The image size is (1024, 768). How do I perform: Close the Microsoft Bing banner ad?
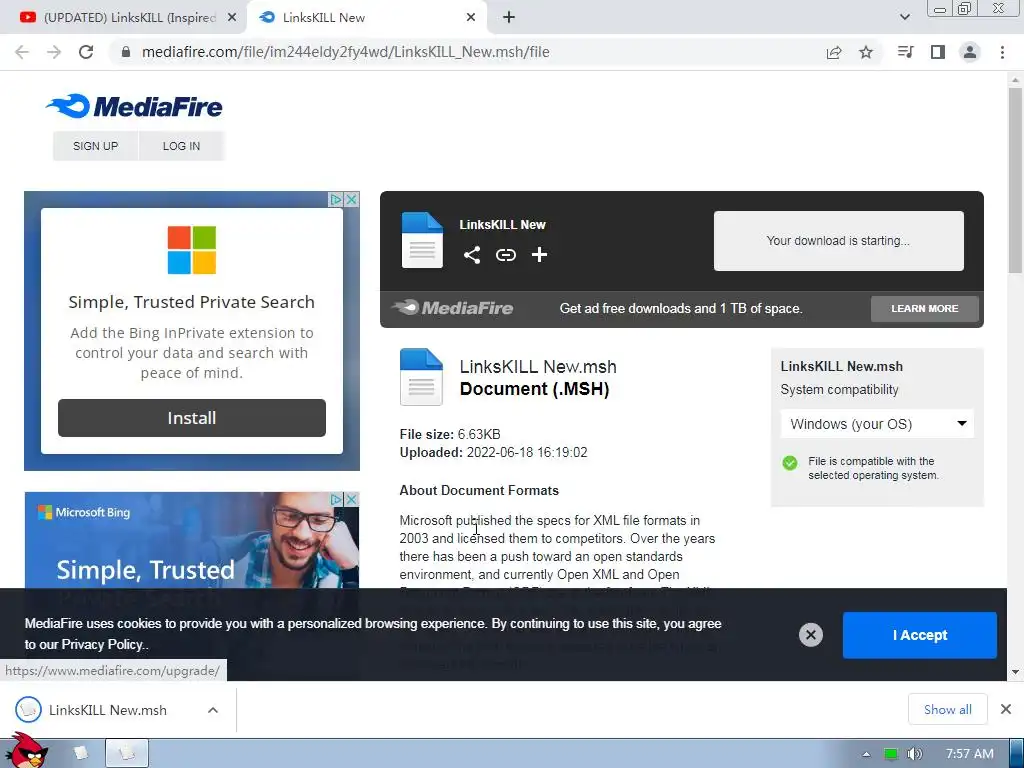point(351,500)
